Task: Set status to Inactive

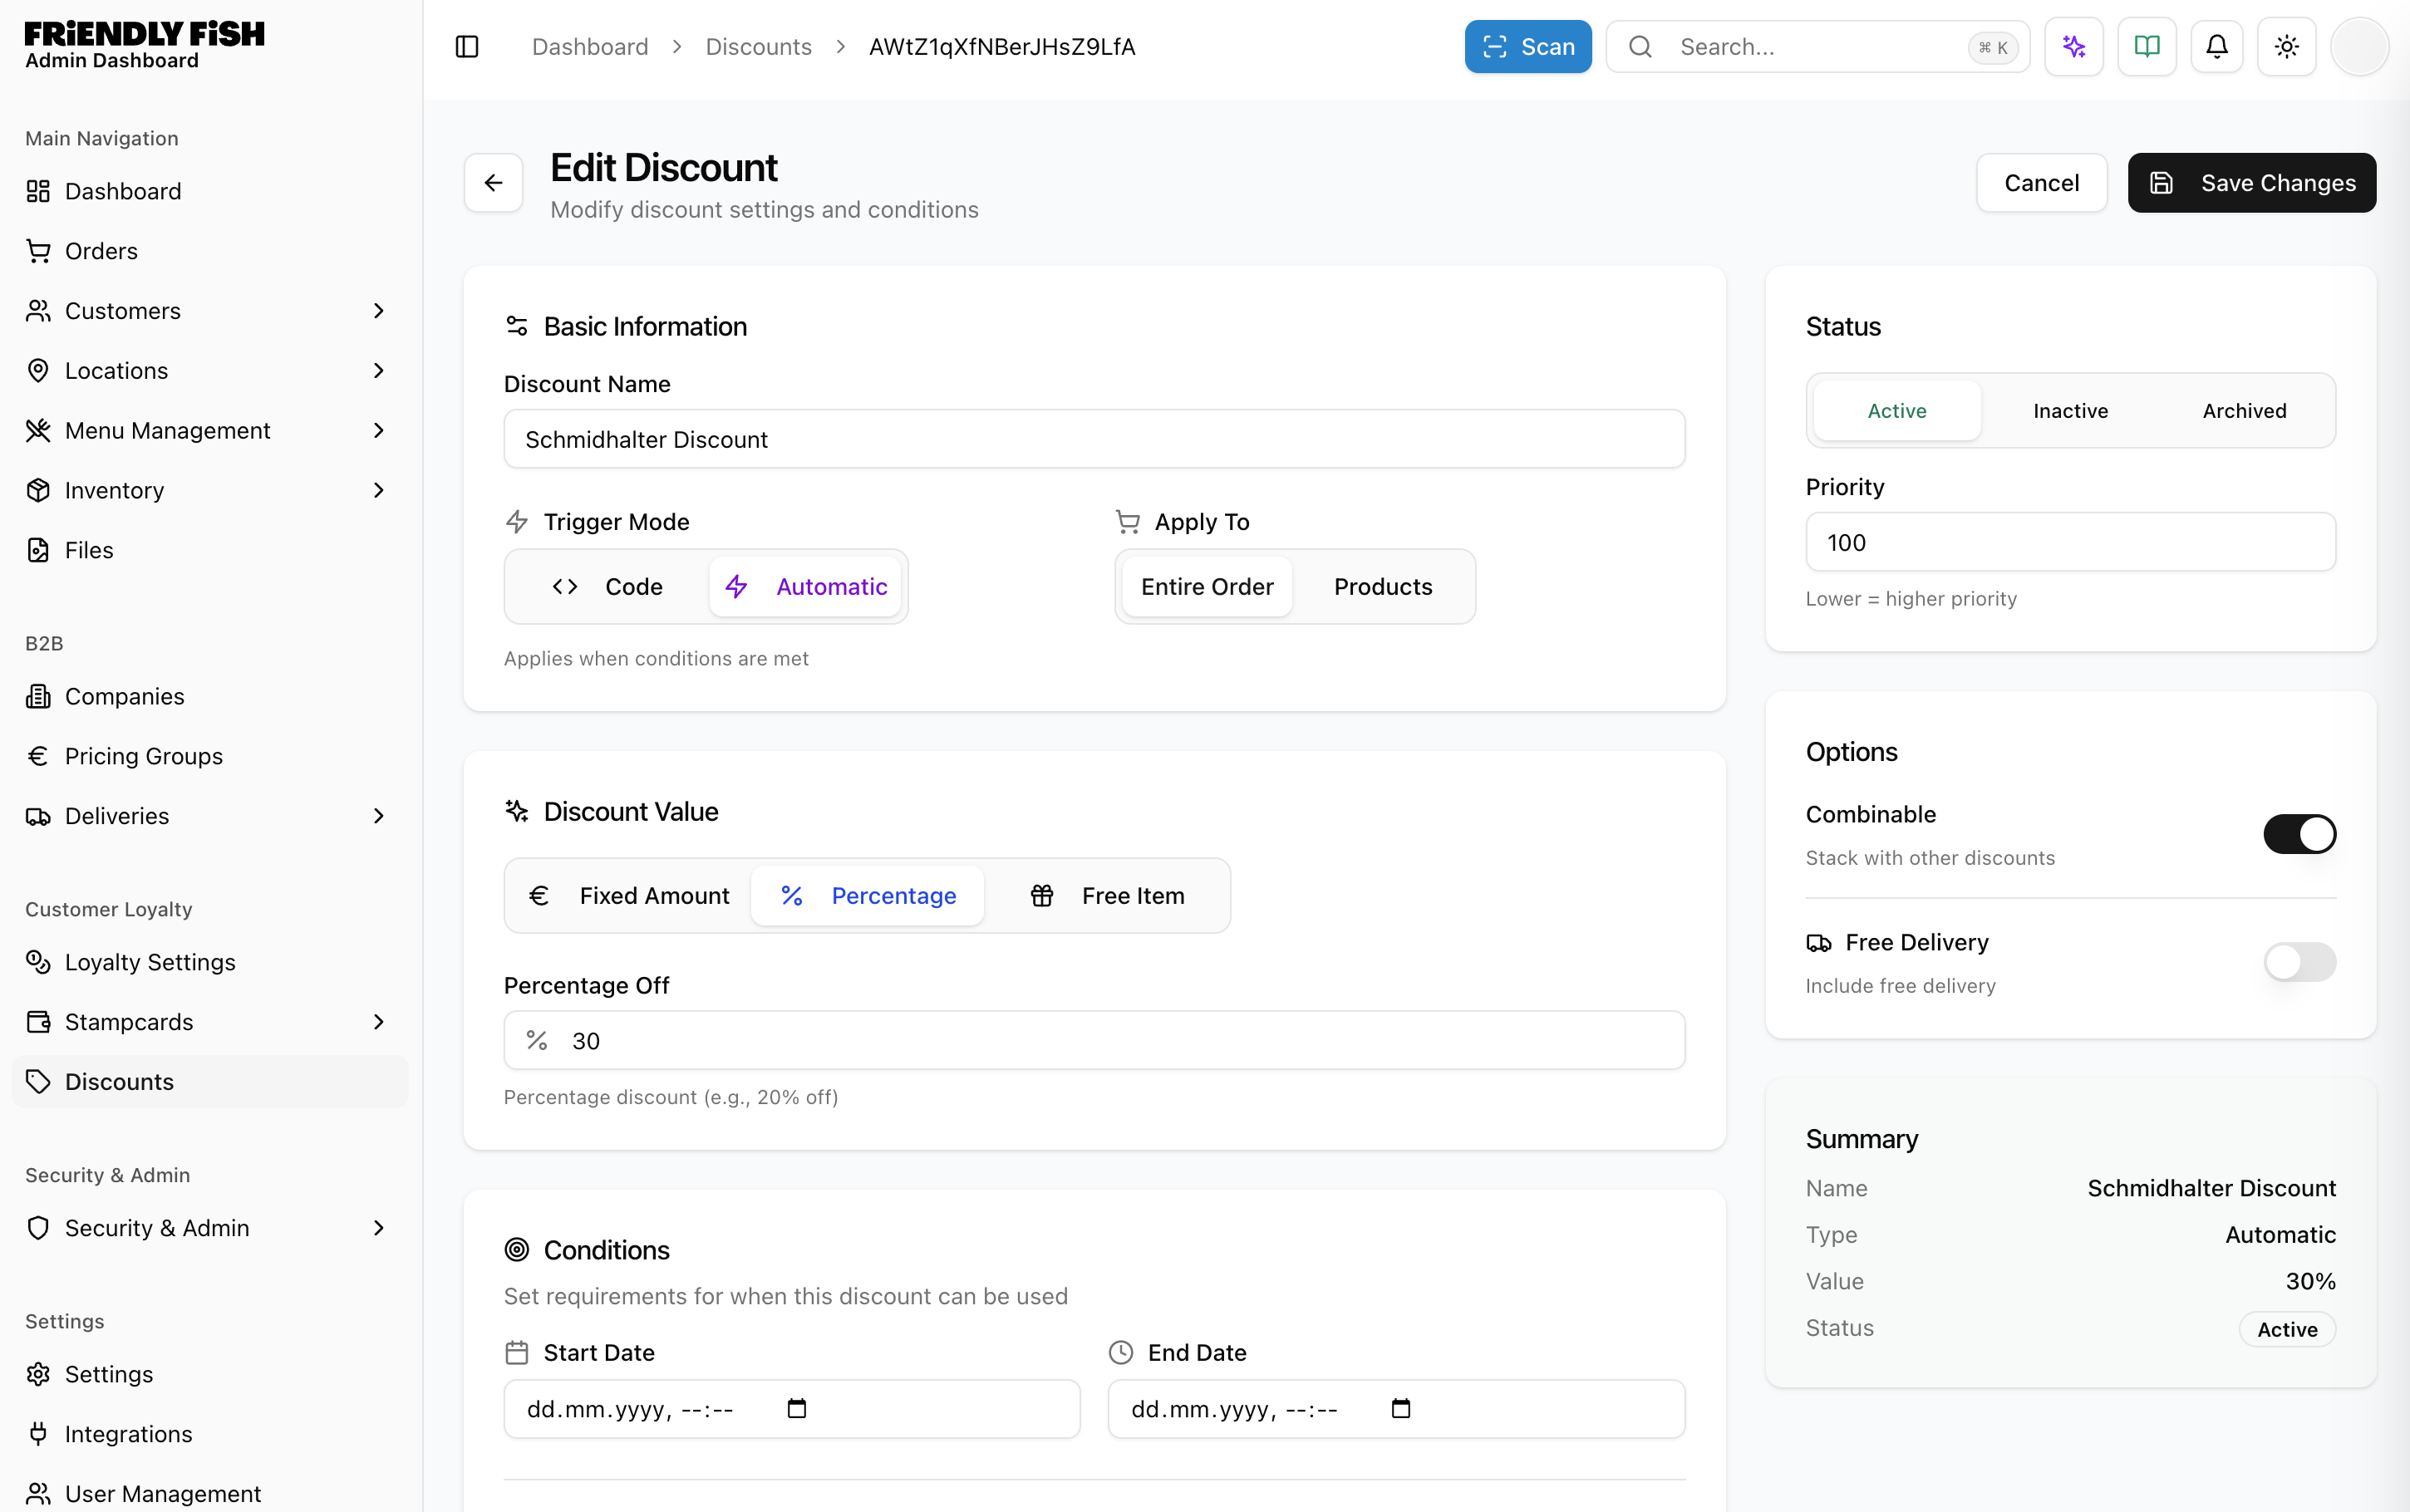Action: (x=2070, y=411)
